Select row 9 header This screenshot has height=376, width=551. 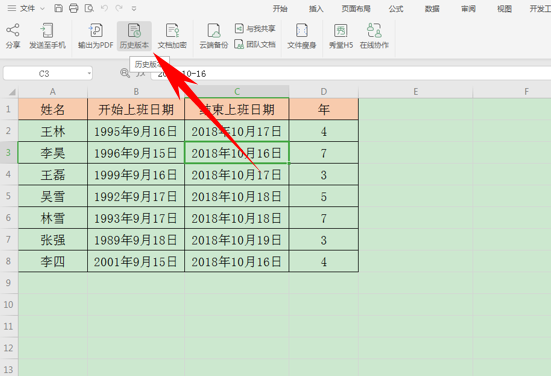pyautogui.click(x=8, y=283)
